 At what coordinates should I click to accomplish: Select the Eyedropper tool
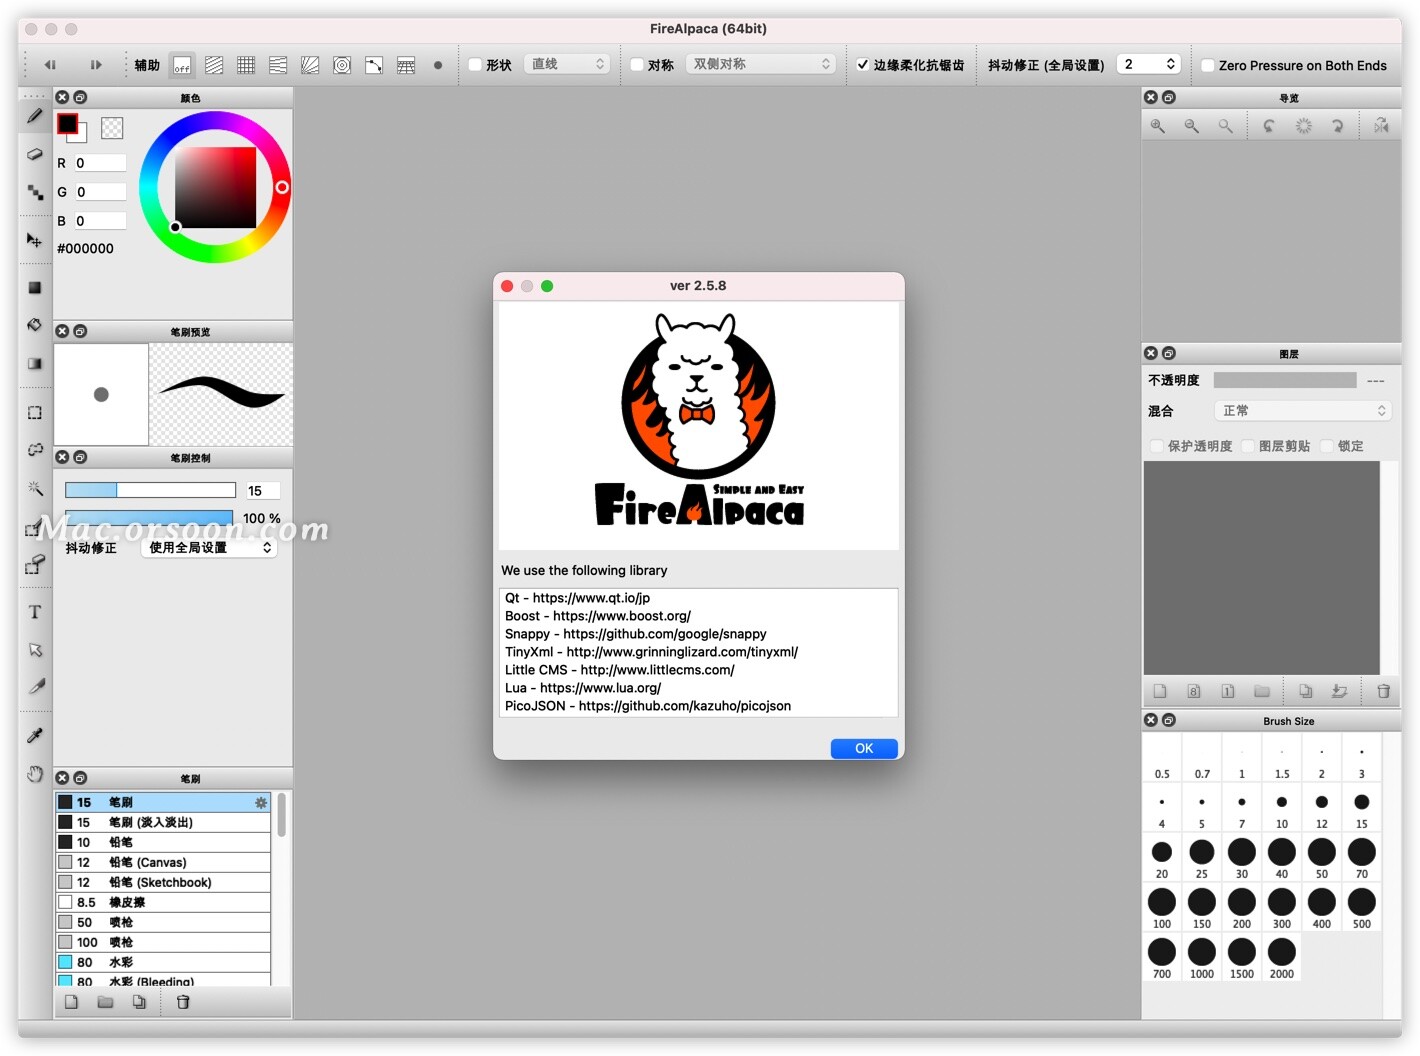35,736
